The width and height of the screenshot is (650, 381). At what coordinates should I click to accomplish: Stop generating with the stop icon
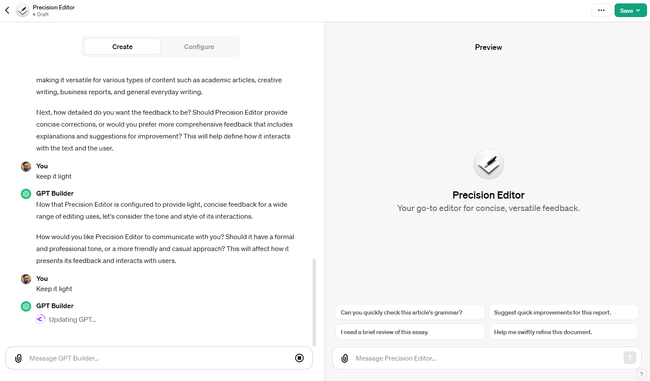coord(299,358)
